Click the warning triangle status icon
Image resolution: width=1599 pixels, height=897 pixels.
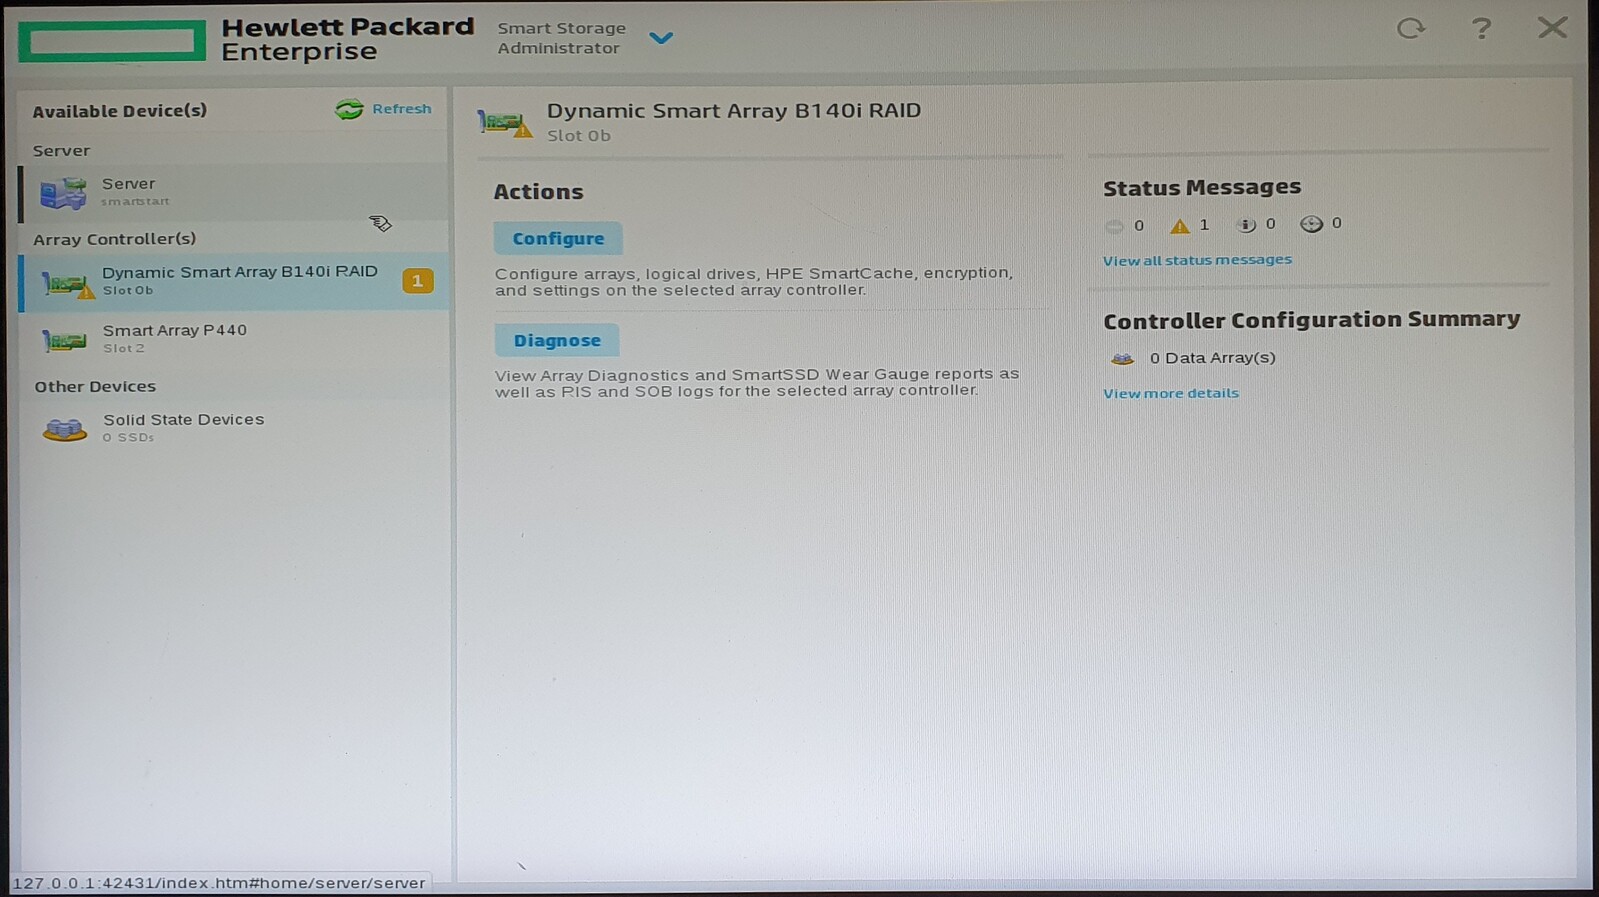point(1180,226)
